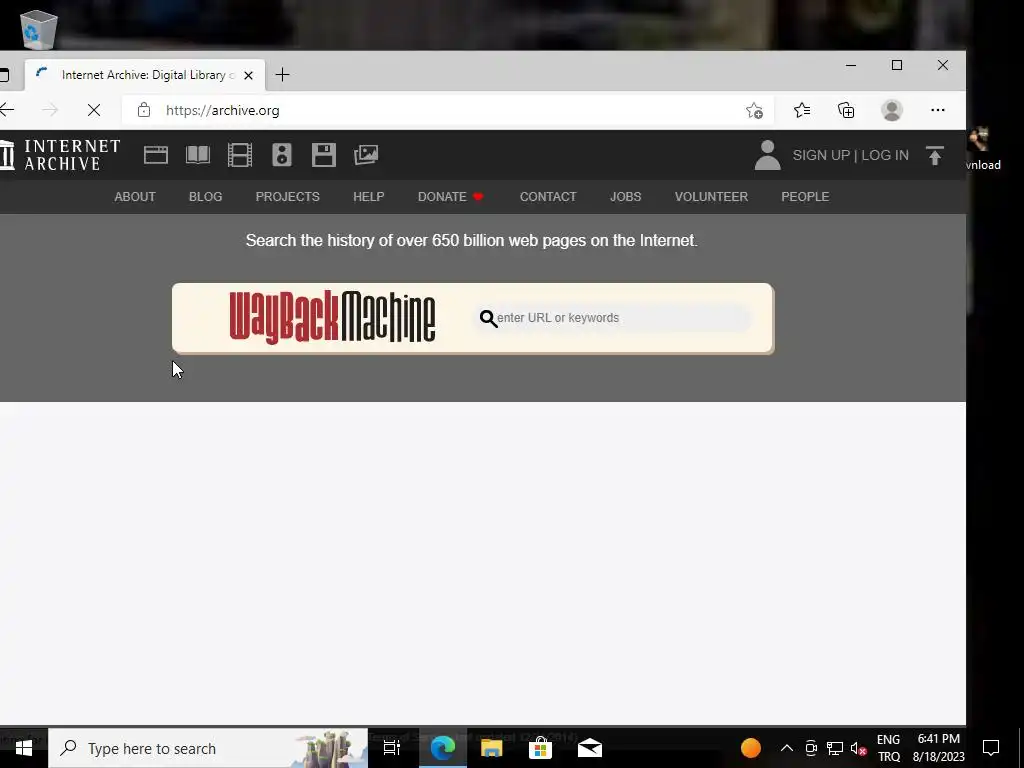Stop loading the page

click(x=94, y=110)
